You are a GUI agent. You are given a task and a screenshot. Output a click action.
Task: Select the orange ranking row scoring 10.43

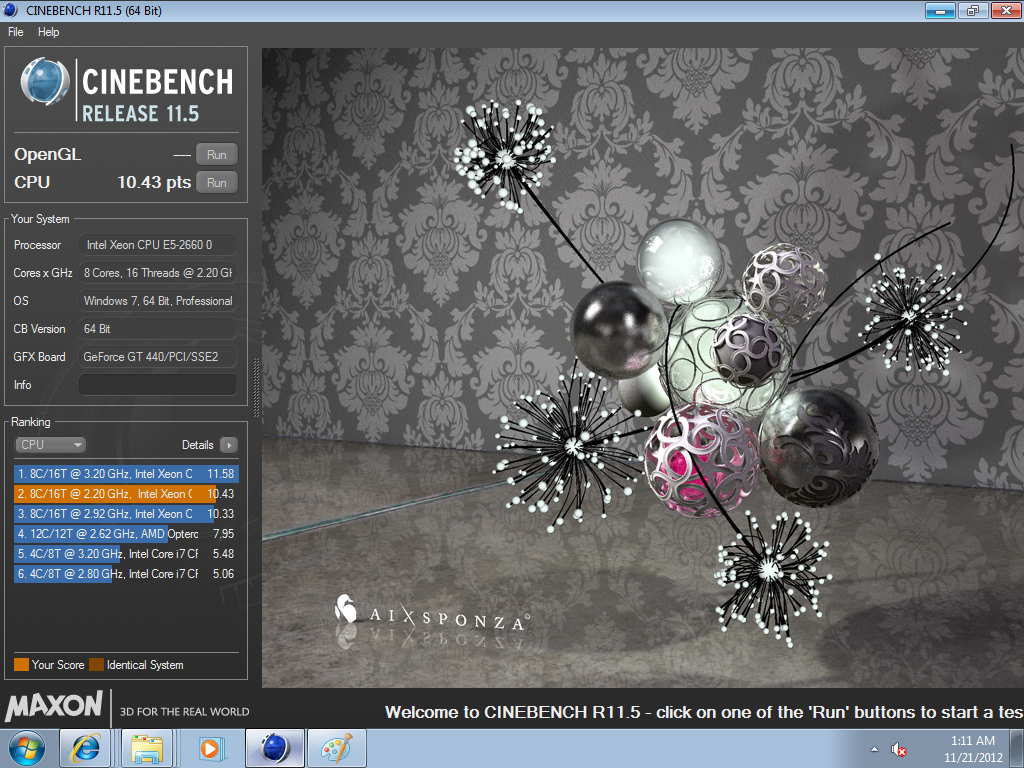(126, 494)
